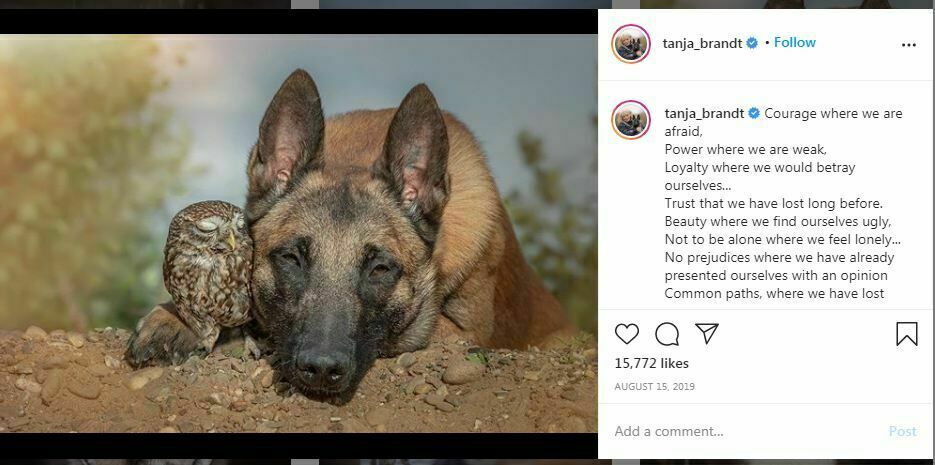View the 15,772 likes list

[651, 363]
